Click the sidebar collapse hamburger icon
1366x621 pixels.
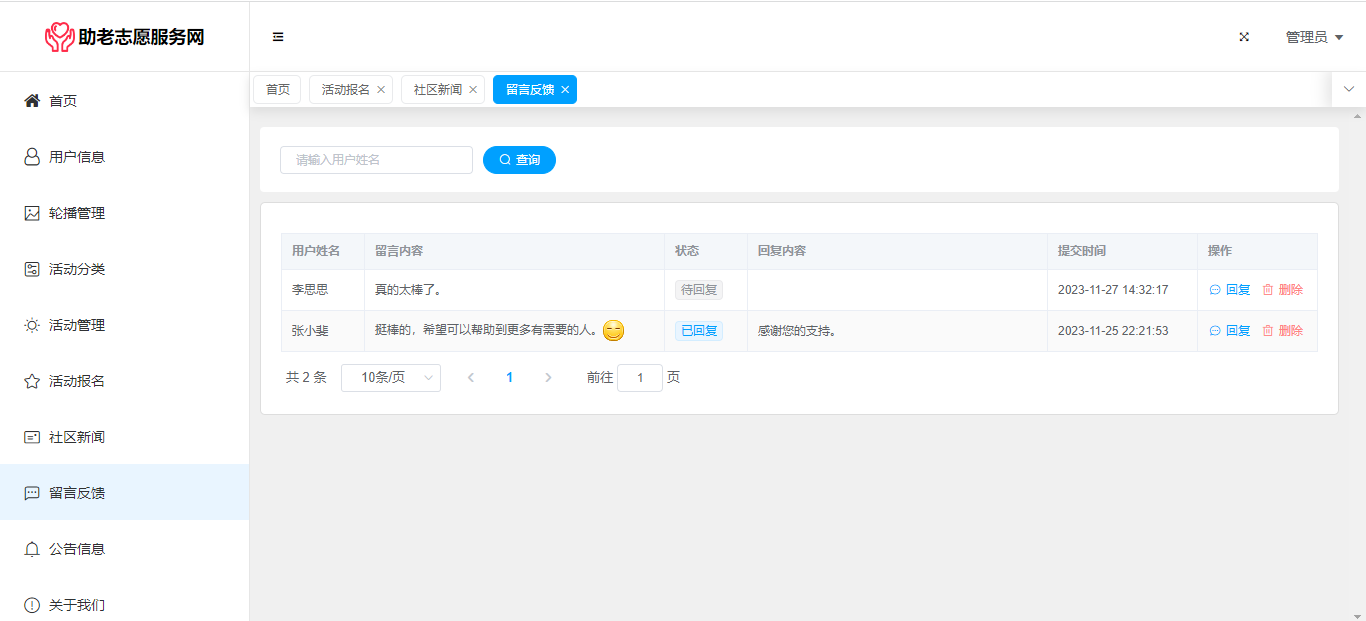[278, 37]
